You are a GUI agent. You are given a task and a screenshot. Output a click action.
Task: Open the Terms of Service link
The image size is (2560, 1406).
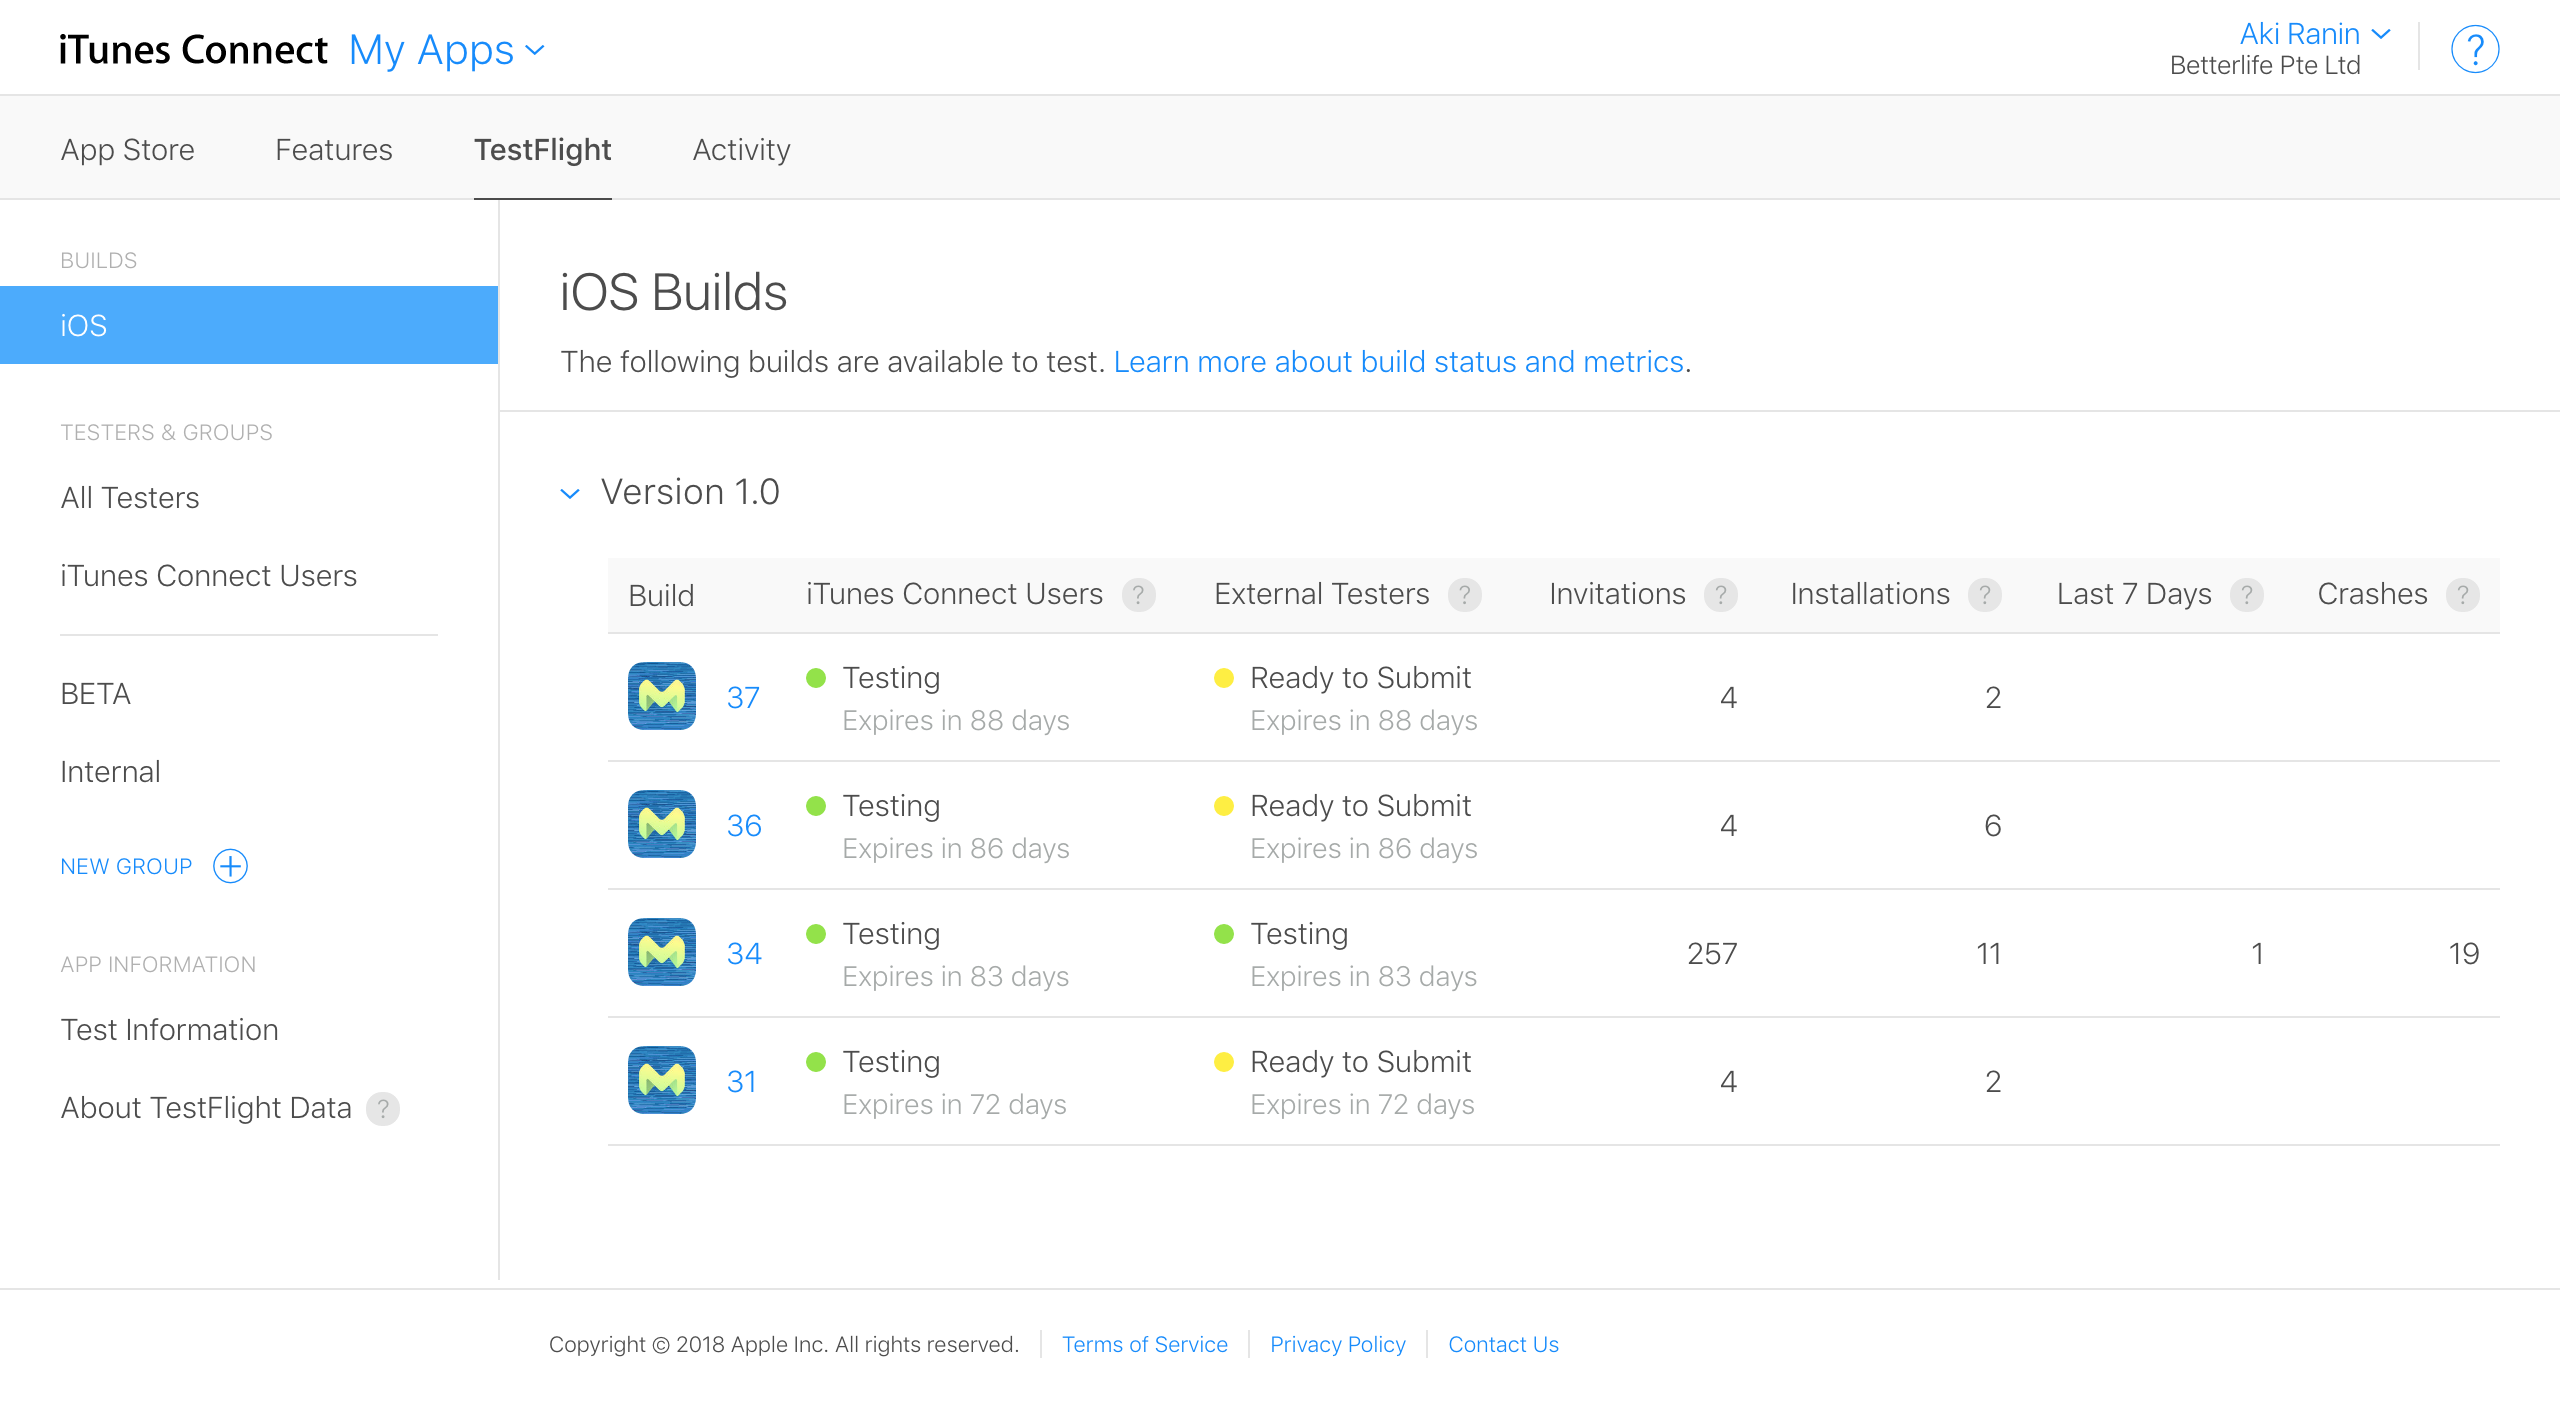coord(1145,1344)
